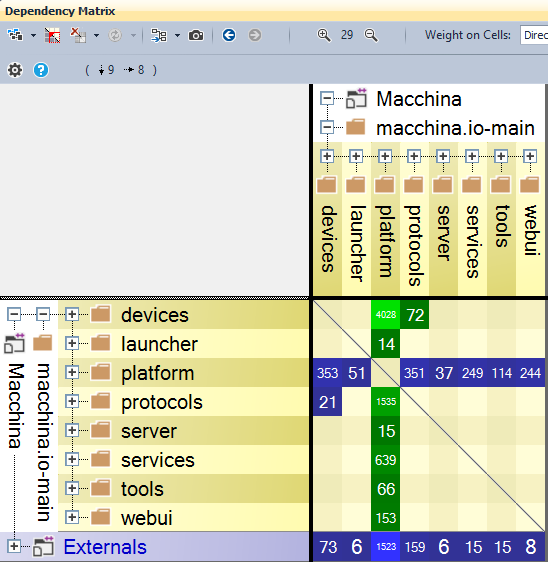Click the 73 cell in Externals row

327,547
